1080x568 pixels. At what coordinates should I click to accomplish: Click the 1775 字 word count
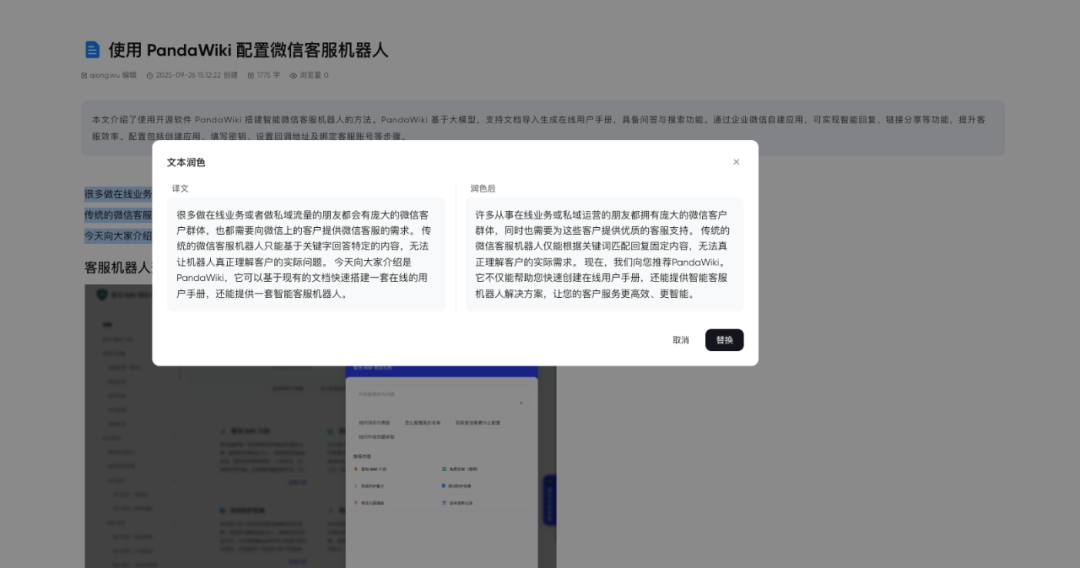pos(264,75)
